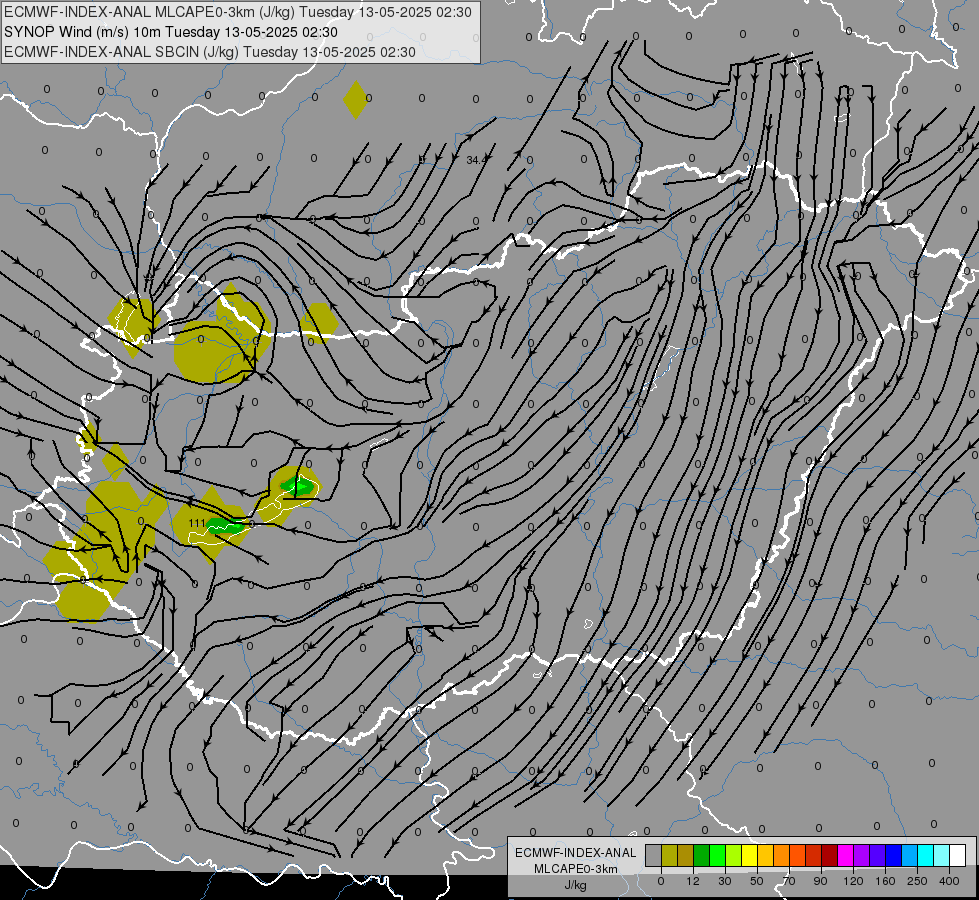The image size is (979, 900).
Task: Click the 34.4 value on the map
Action: 476,161
